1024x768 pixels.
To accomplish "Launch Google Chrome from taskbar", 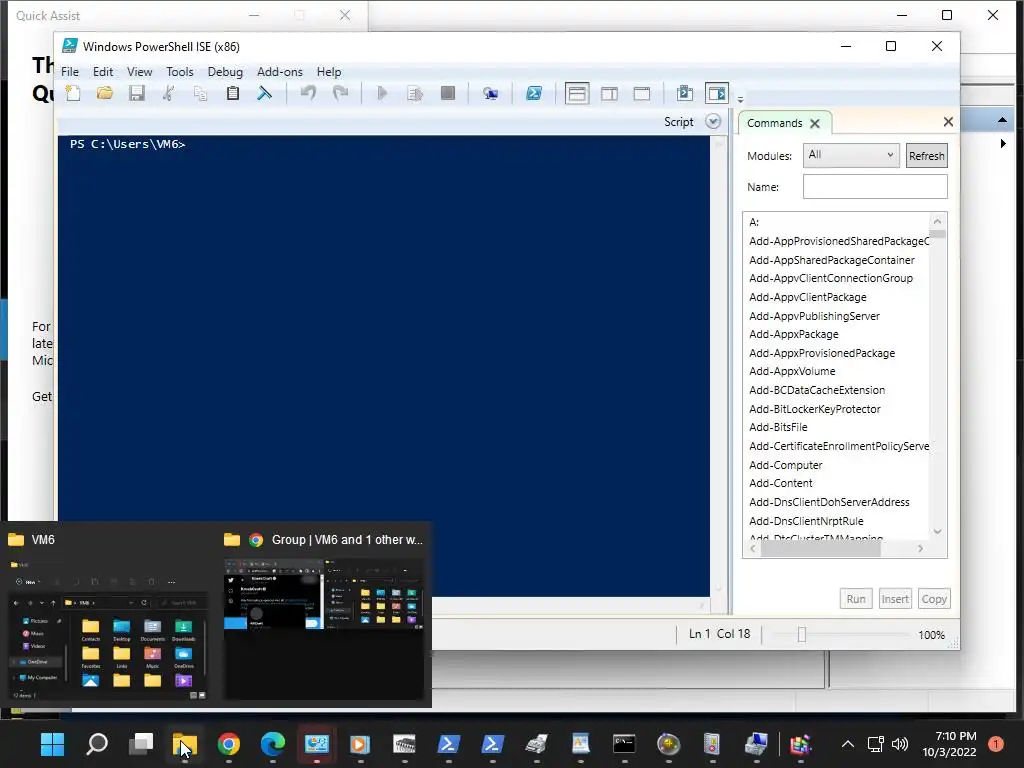I will pos(229,744).
